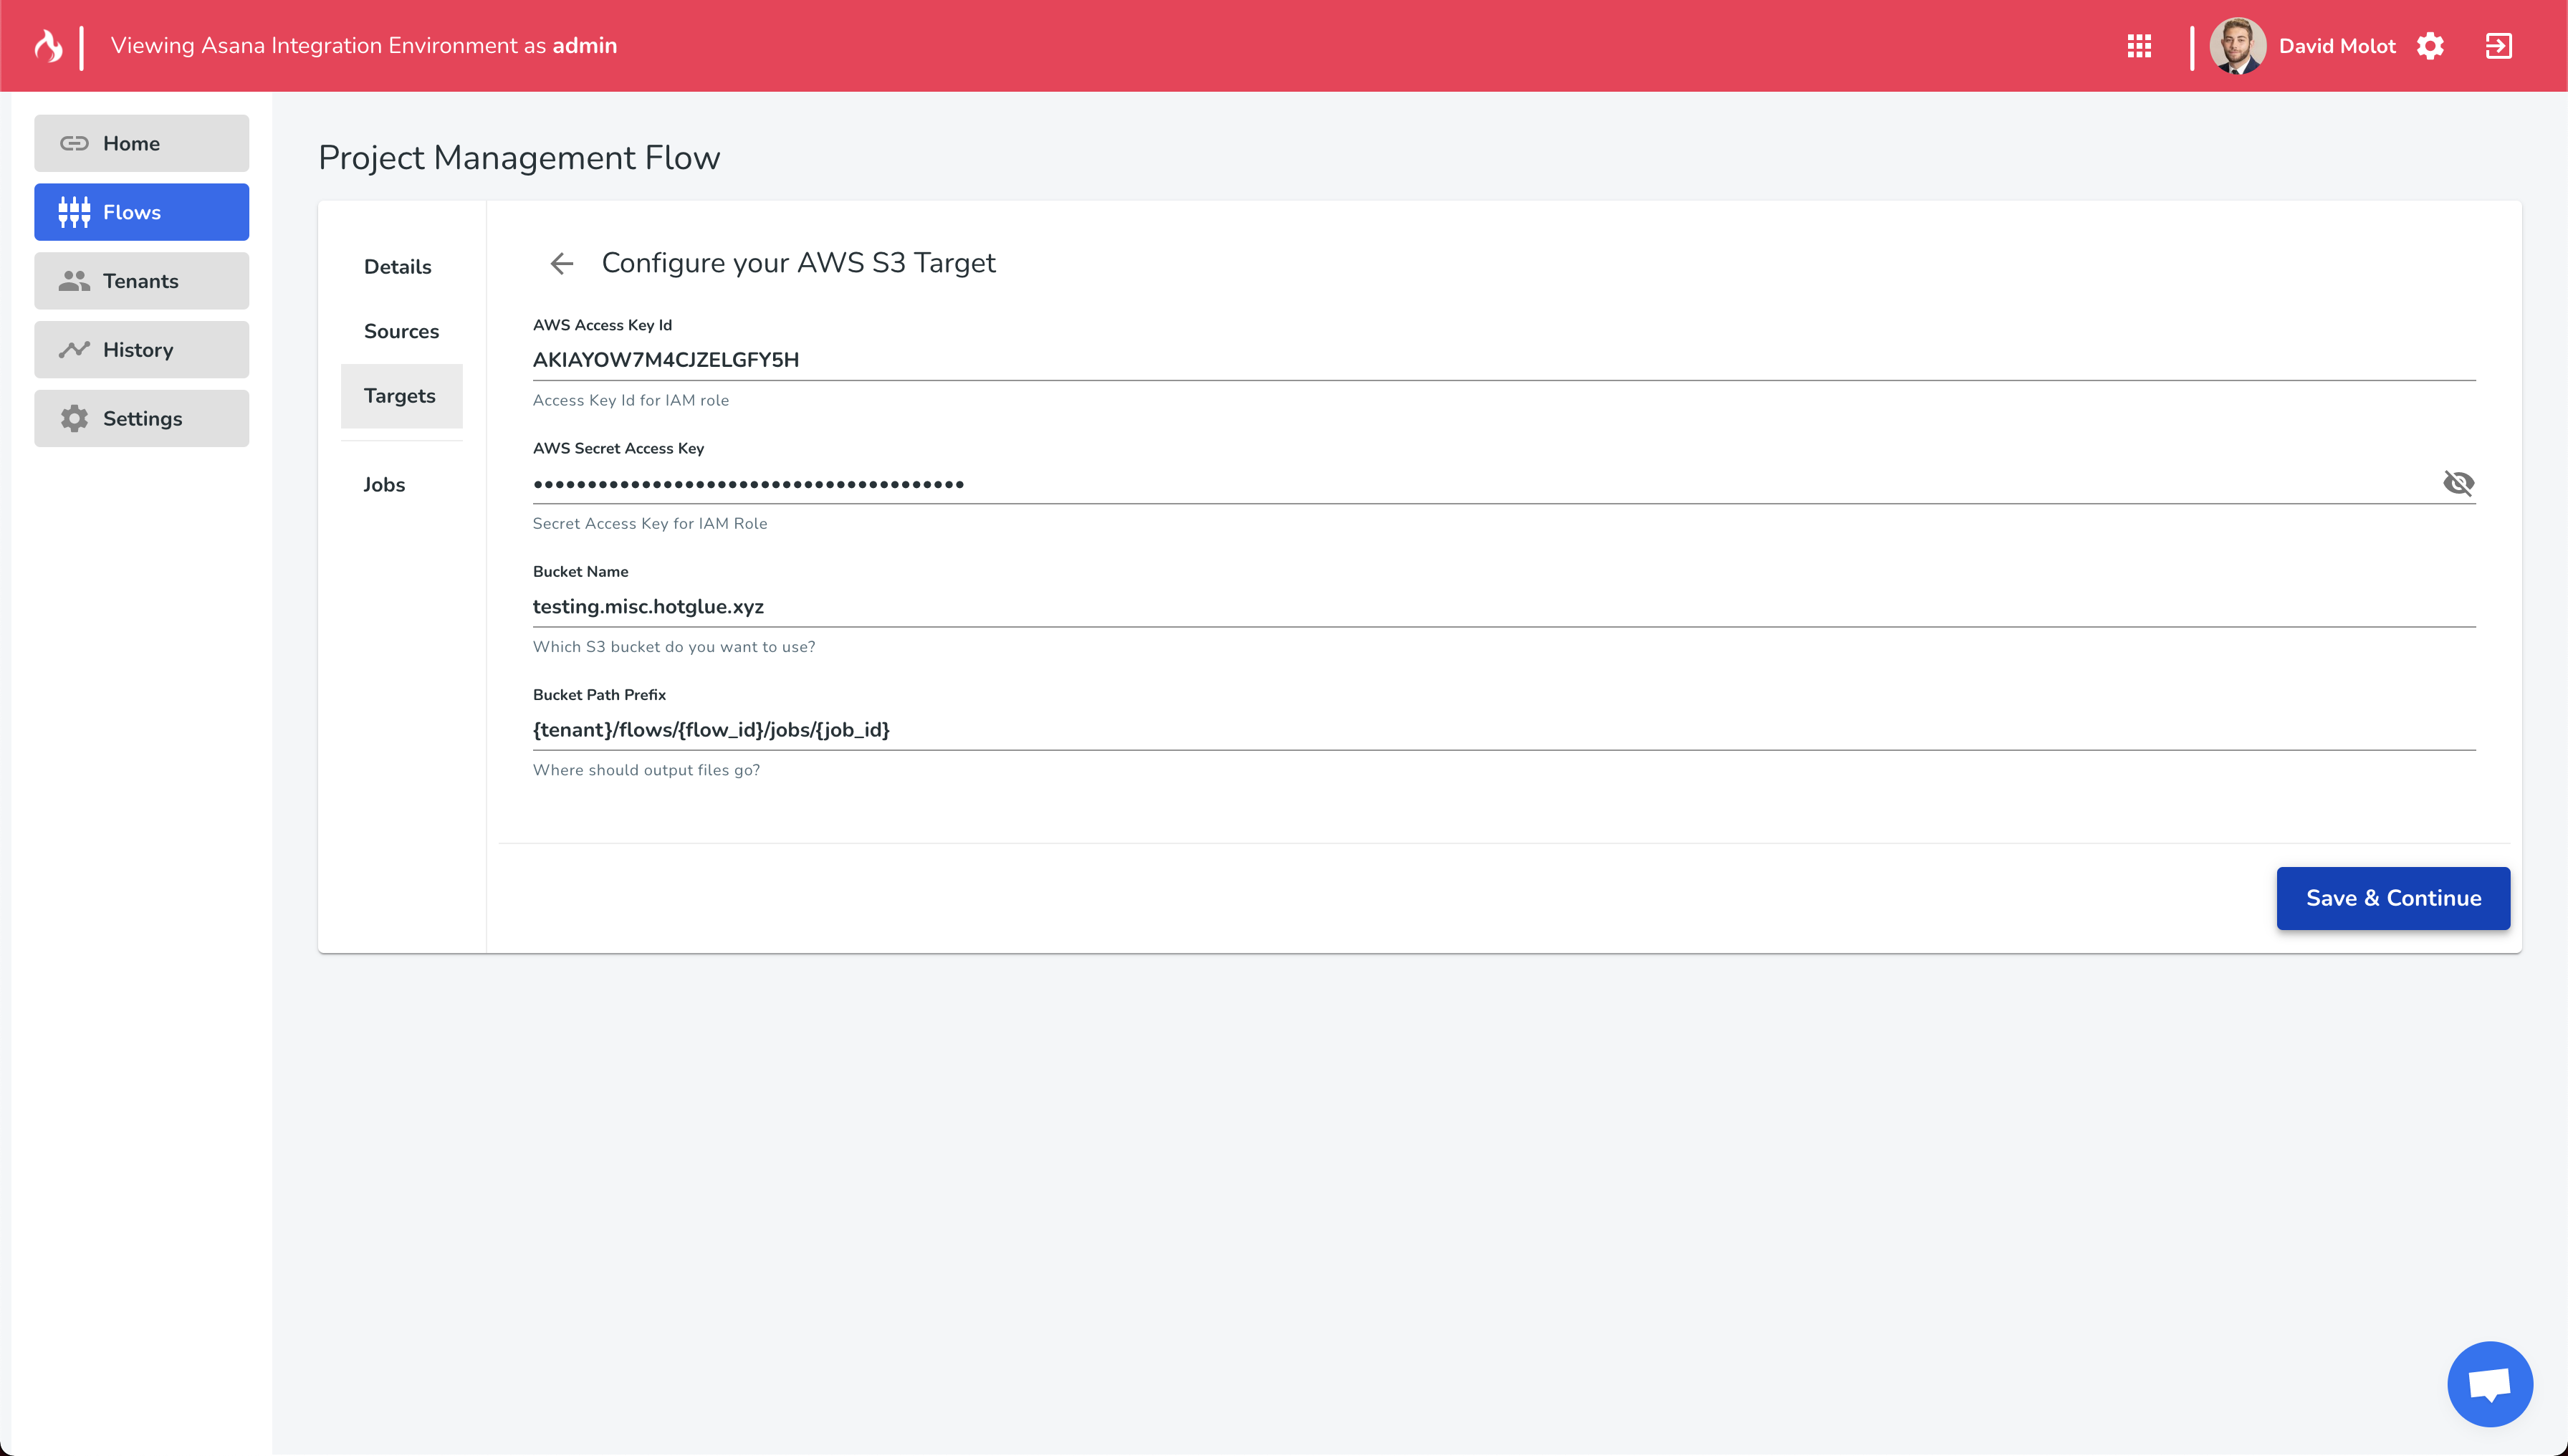Click the 'Configure your AWS S3 Target' title
2568x1456 pixels.
798,263
